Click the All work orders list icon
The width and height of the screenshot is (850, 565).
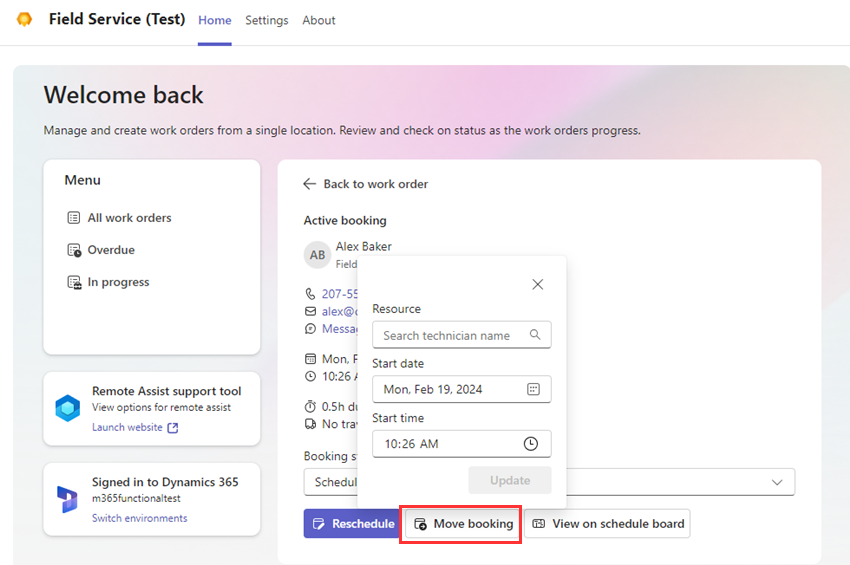click(74, 217)
